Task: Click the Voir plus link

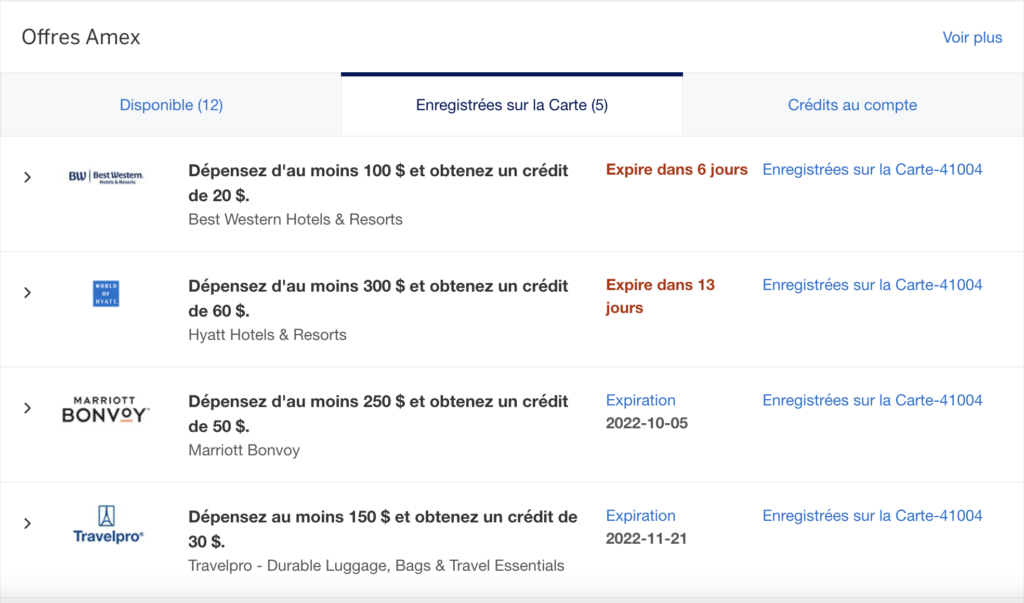Action: 972,38
